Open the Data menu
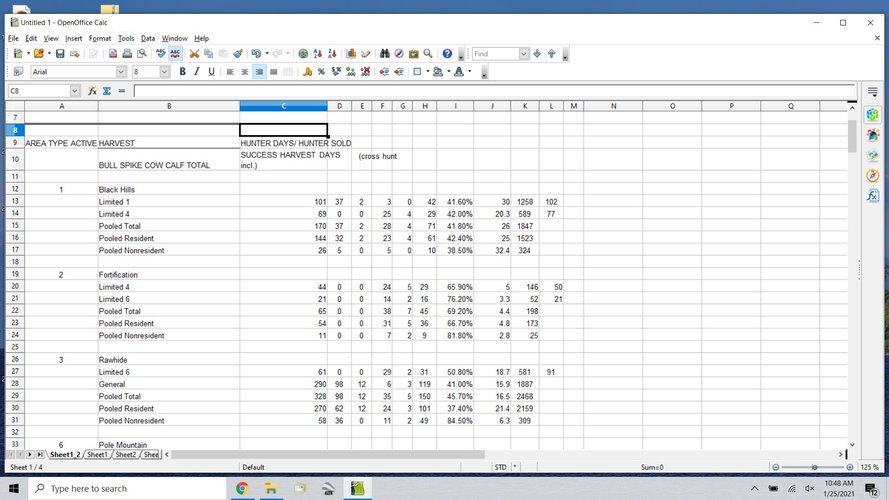Image resolution: width=889 pixels, height=500 pixels. (148, 38)
